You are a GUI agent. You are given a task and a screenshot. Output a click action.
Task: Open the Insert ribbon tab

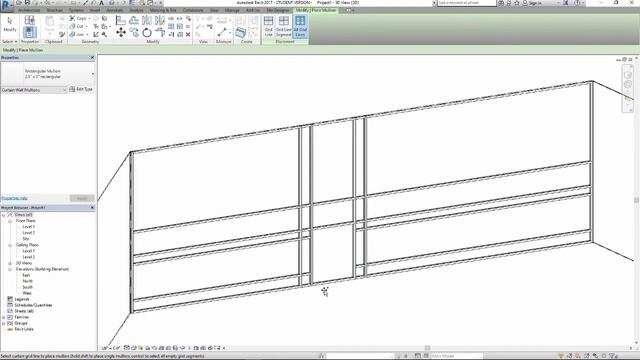click(95, 10)
